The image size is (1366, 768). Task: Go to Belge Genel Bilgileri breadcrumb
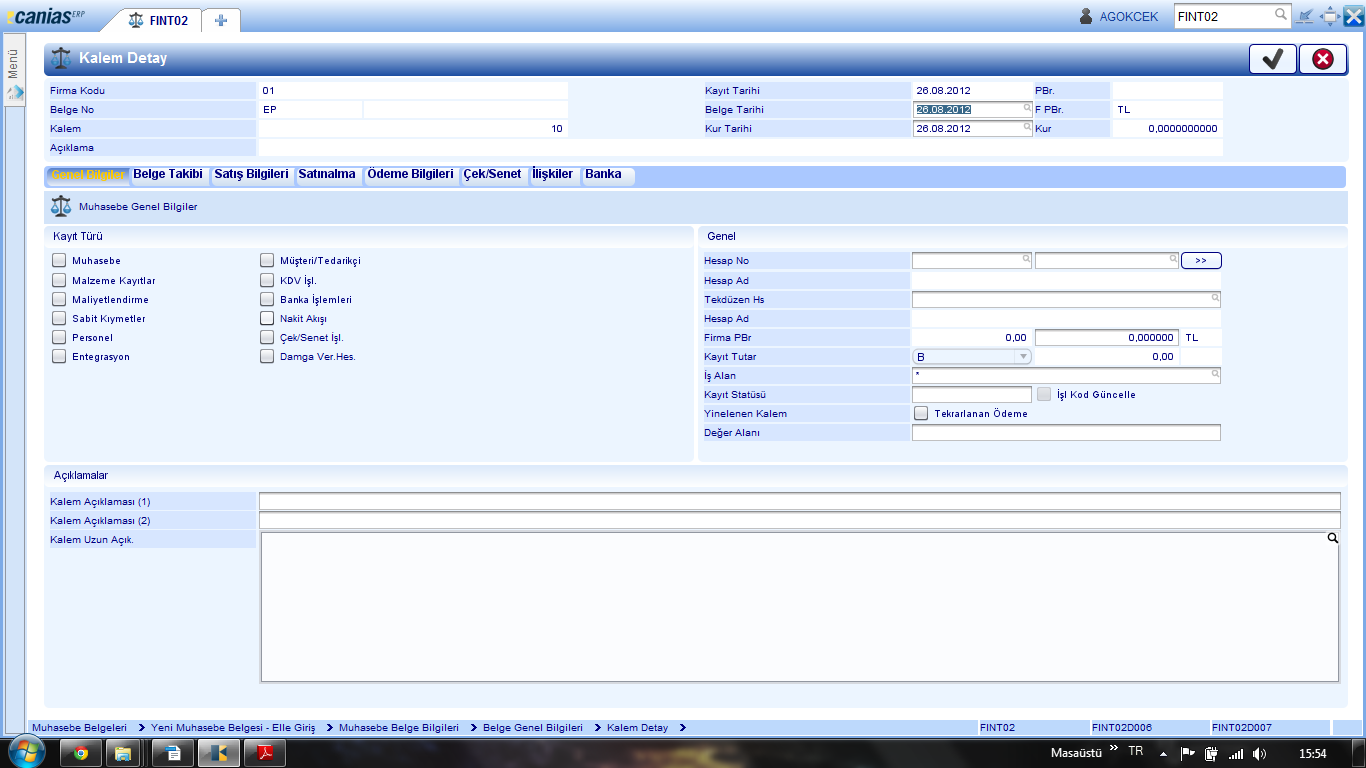click(533, 727)
